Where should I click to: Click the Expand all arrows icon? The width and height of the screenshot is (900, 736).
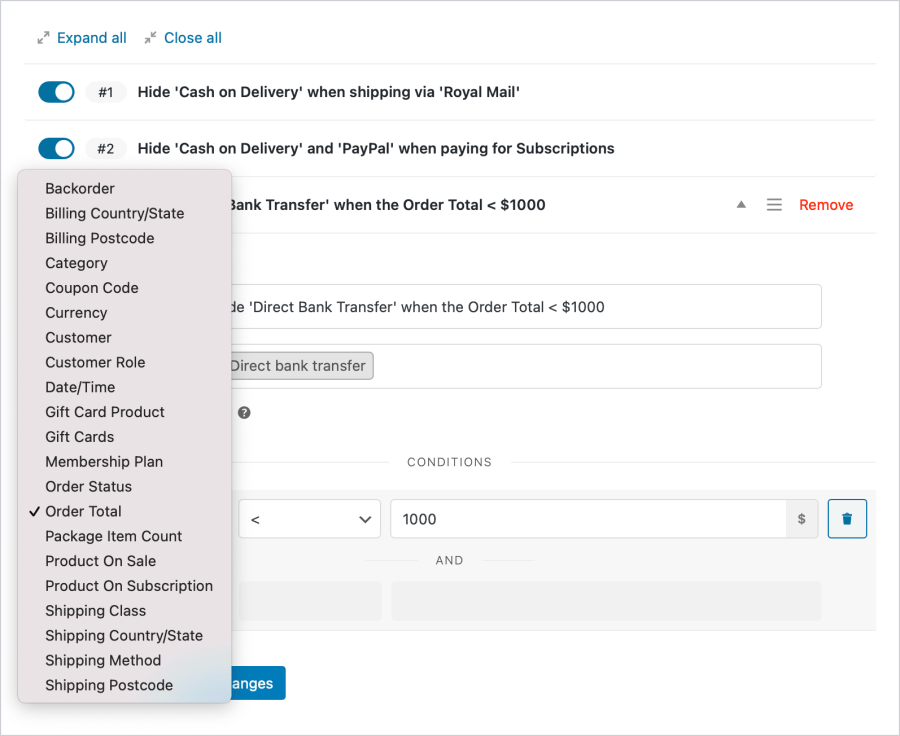click(x=43, y=38)
